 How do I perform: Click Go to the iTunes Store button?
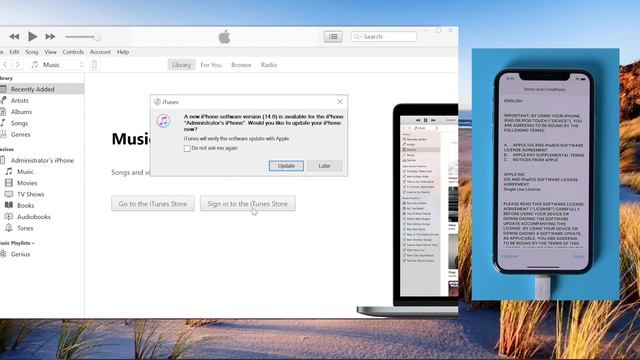click(x=153, y=204)
